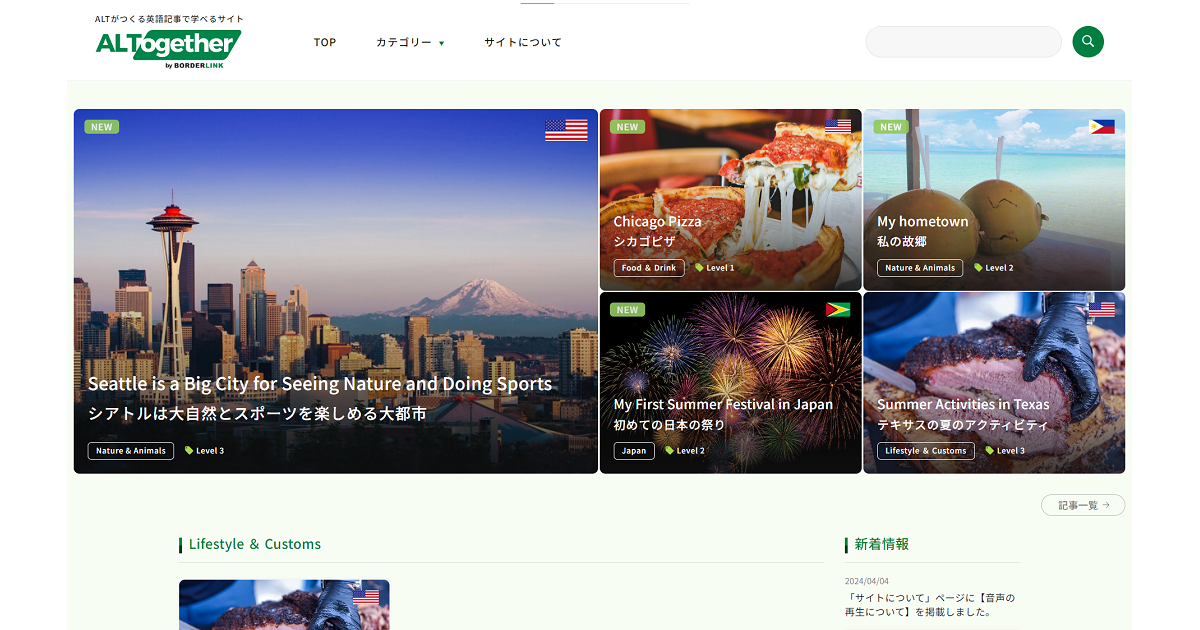Open Chicago Pizza article title
The height and width of the screenshot is (630, 1200).
click(x=657, y=221)
